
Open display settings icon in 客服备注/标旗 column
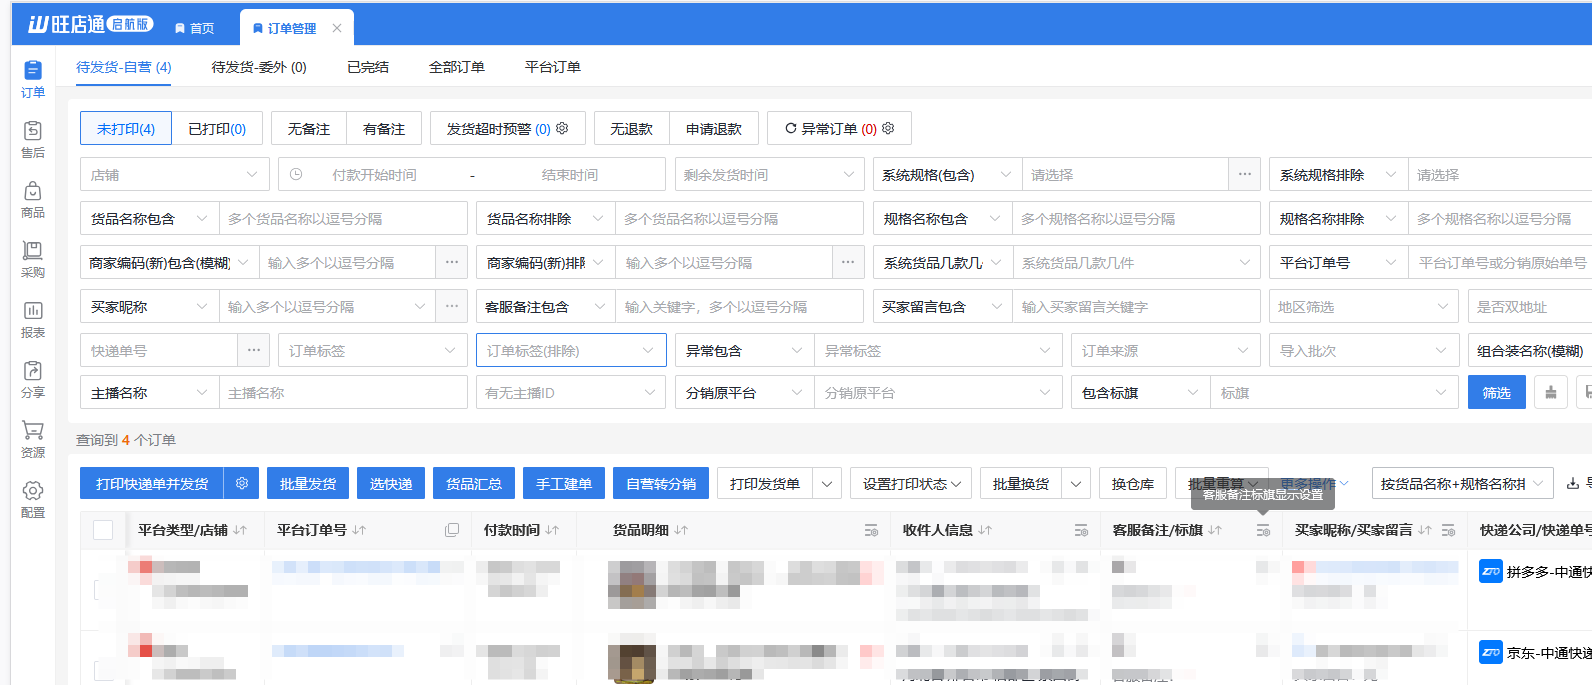point(1263,530)
